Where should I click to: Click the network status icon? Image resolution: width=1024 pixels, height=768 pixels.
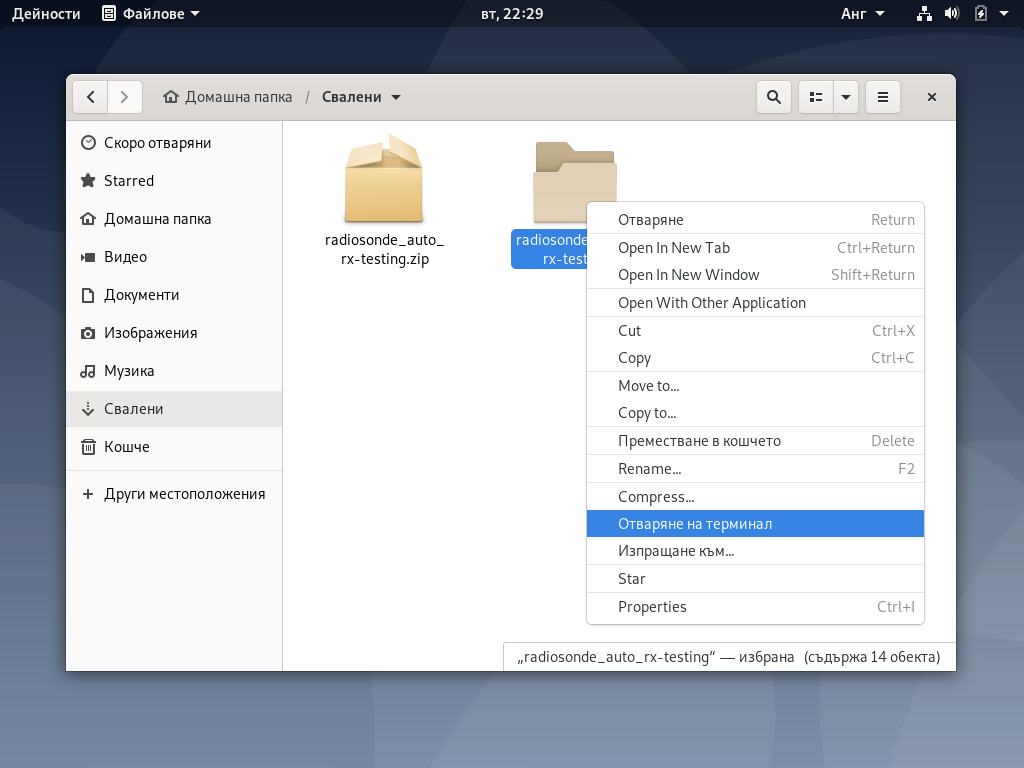(x=924, y=14)
